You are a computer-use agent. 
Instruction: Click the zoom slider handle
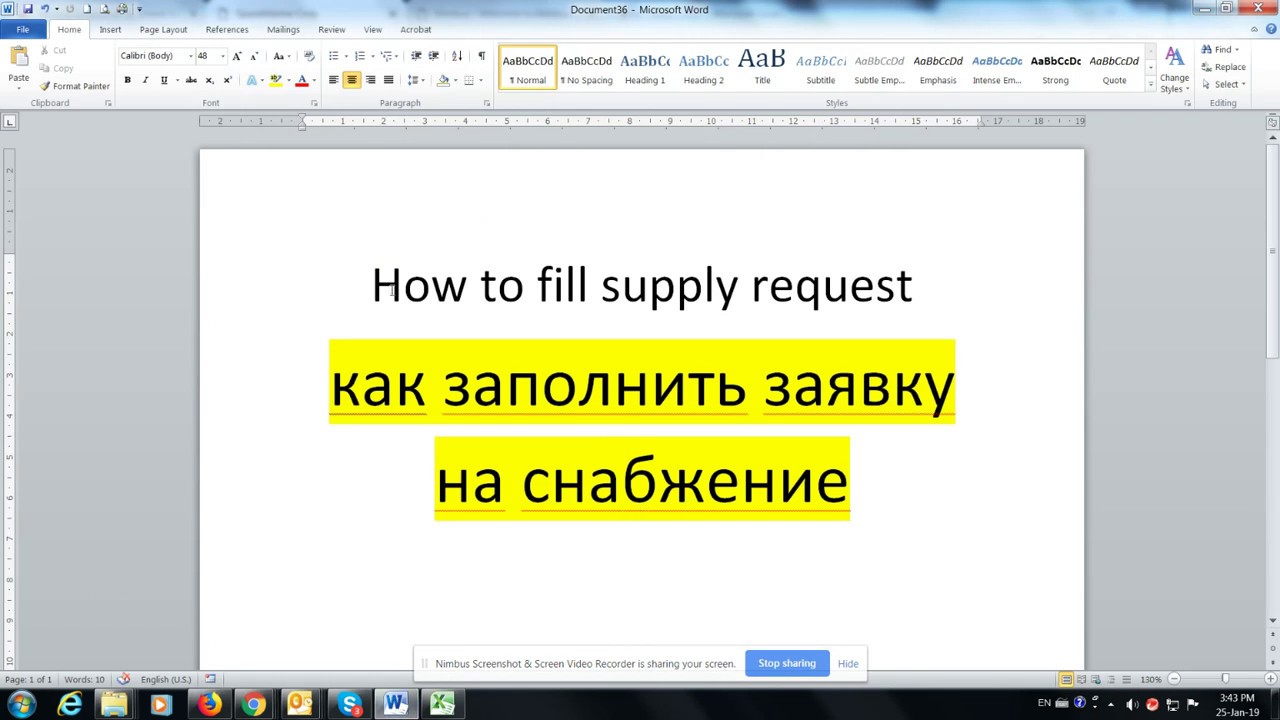pyautogui.click(x=1226, y=679)
